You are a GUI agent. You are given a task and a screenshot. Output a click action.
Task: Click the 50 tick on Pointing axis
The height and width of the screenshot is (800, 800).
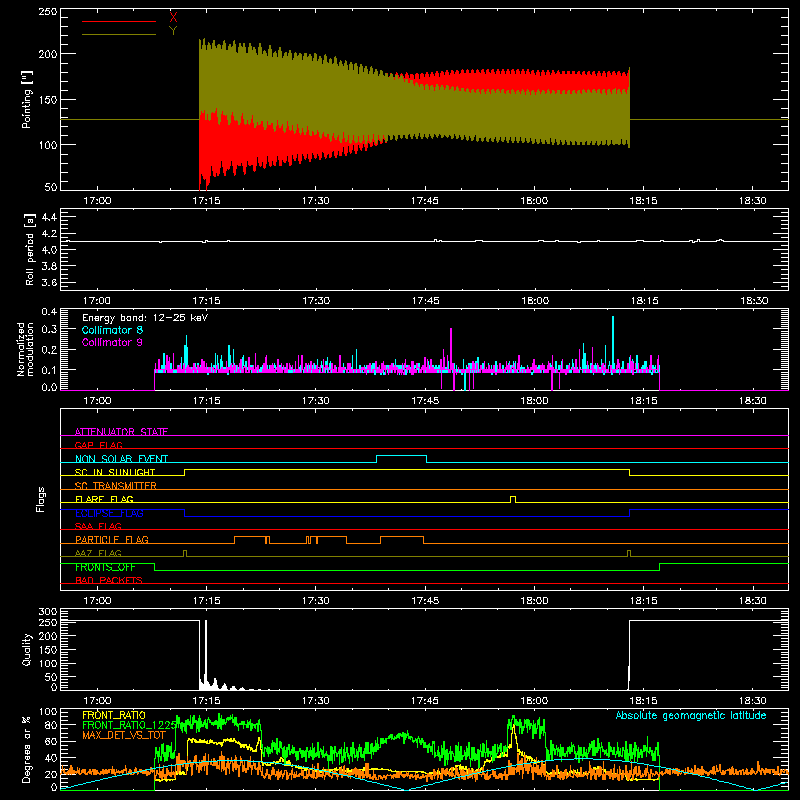(51, 187)
